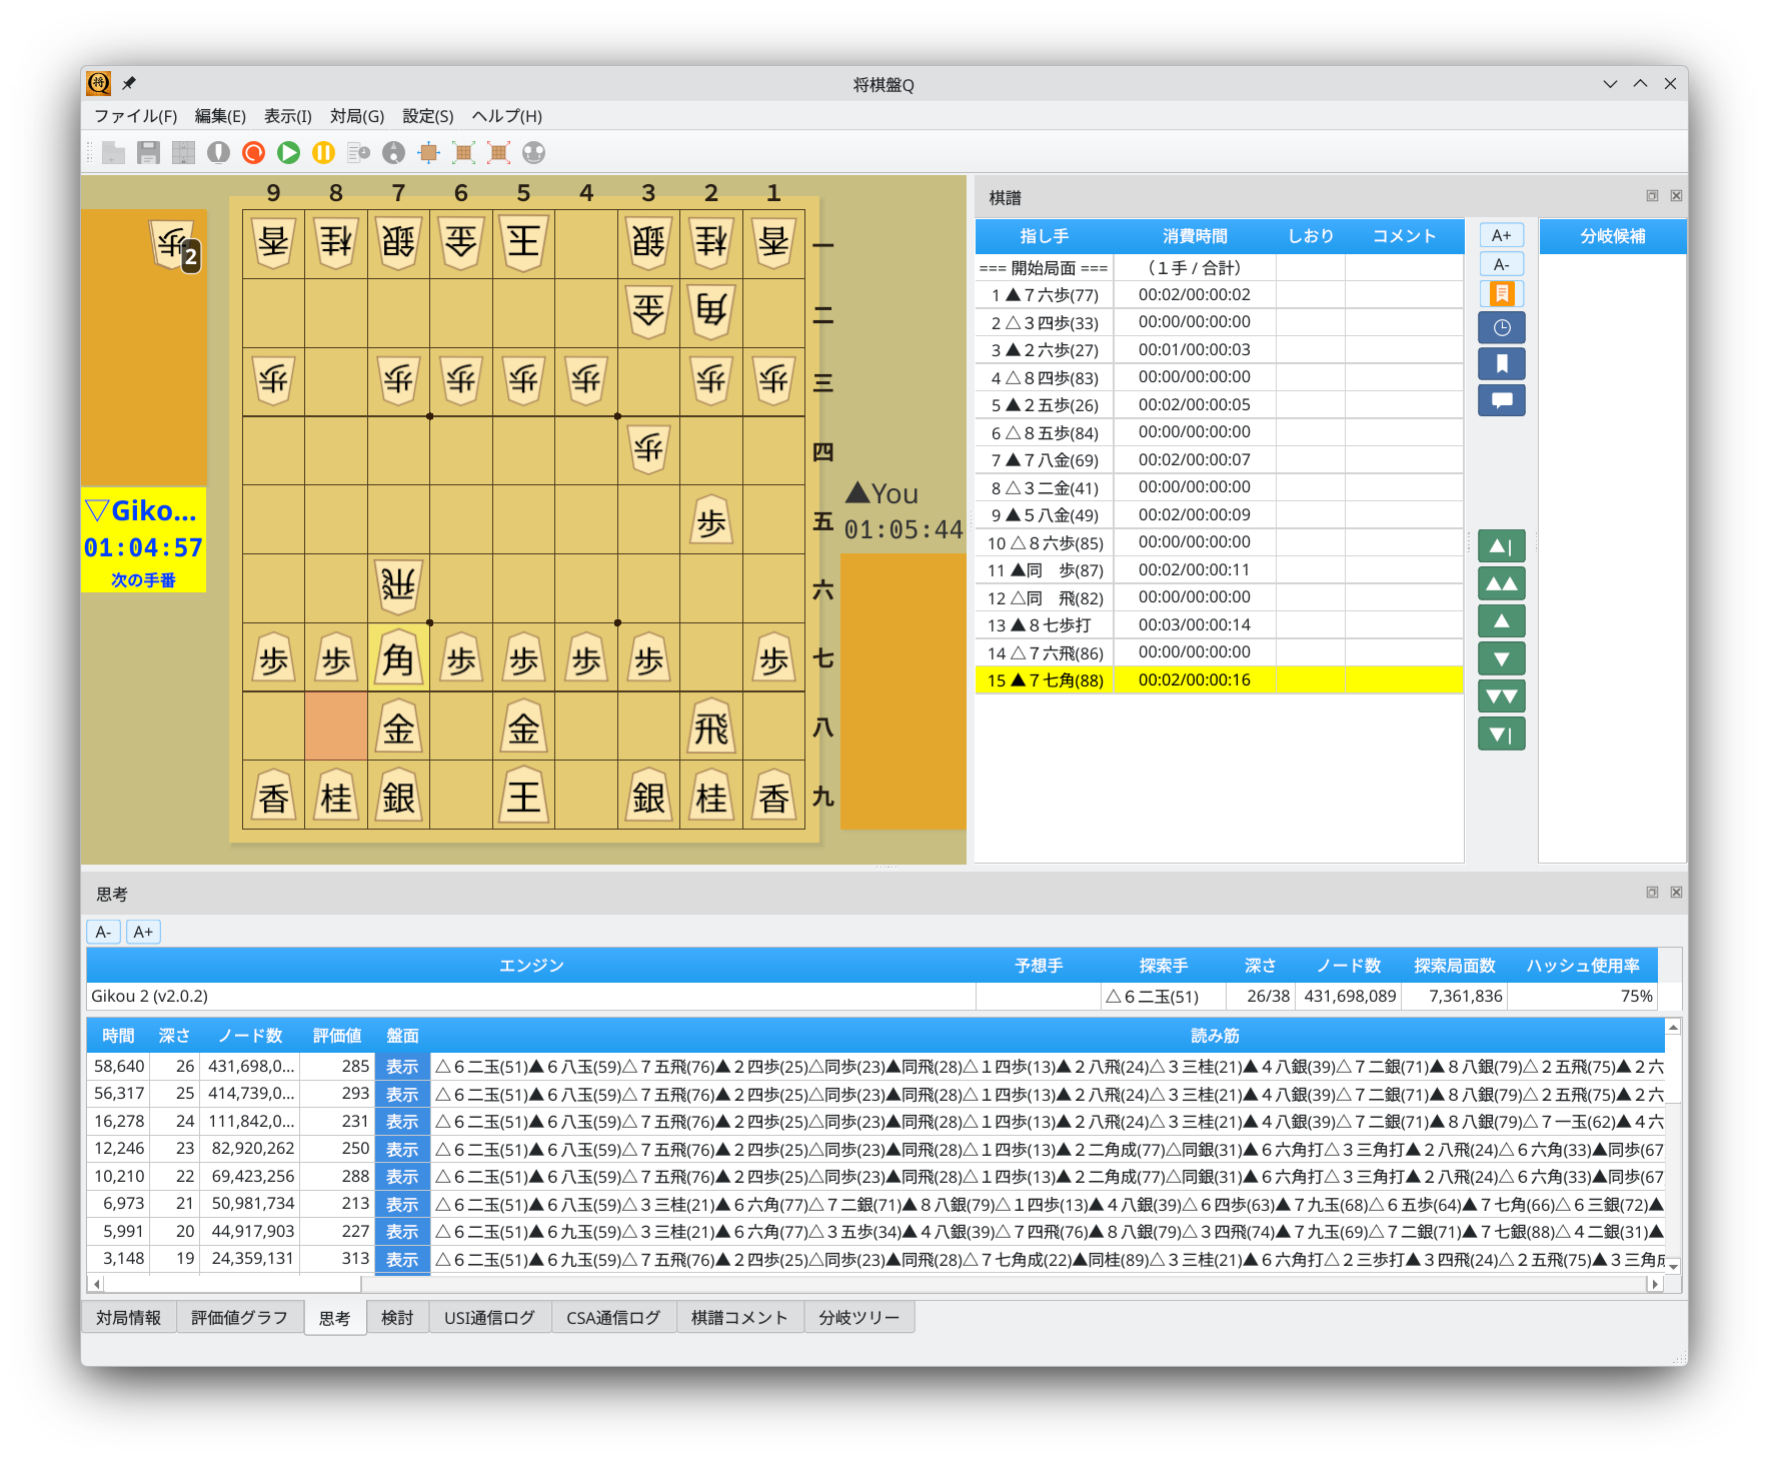This screenshot has height=1462, width=1769.
Task: Click 表示 on the depth-26 analysis line
Action: (x=402, y=1066)
